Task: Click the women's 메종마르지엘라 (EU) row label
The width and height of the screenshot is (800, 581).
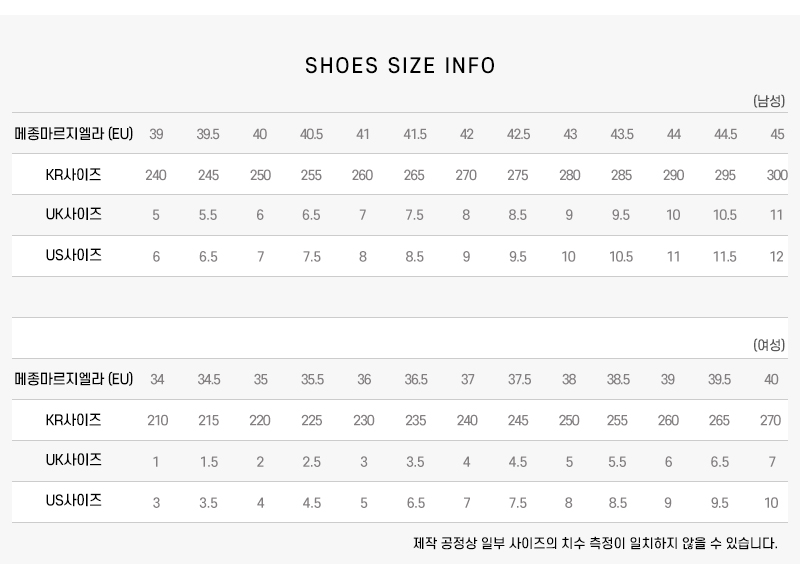Action: point(74,380)
